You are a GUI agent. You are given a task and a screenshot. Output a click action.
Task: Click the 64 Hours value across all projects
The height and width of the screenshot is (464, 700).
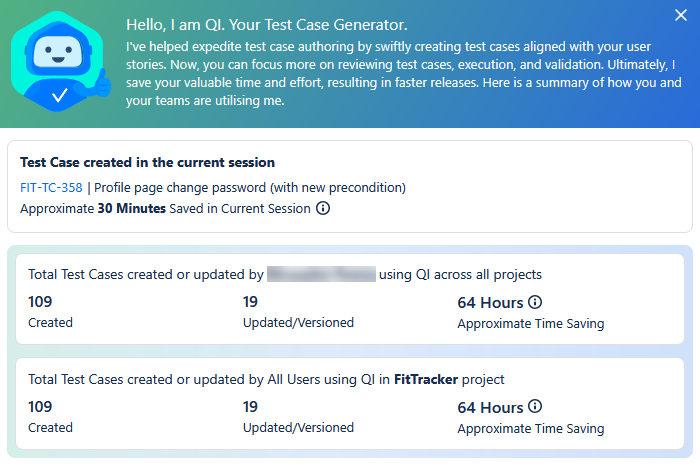(x=490, y=302)
